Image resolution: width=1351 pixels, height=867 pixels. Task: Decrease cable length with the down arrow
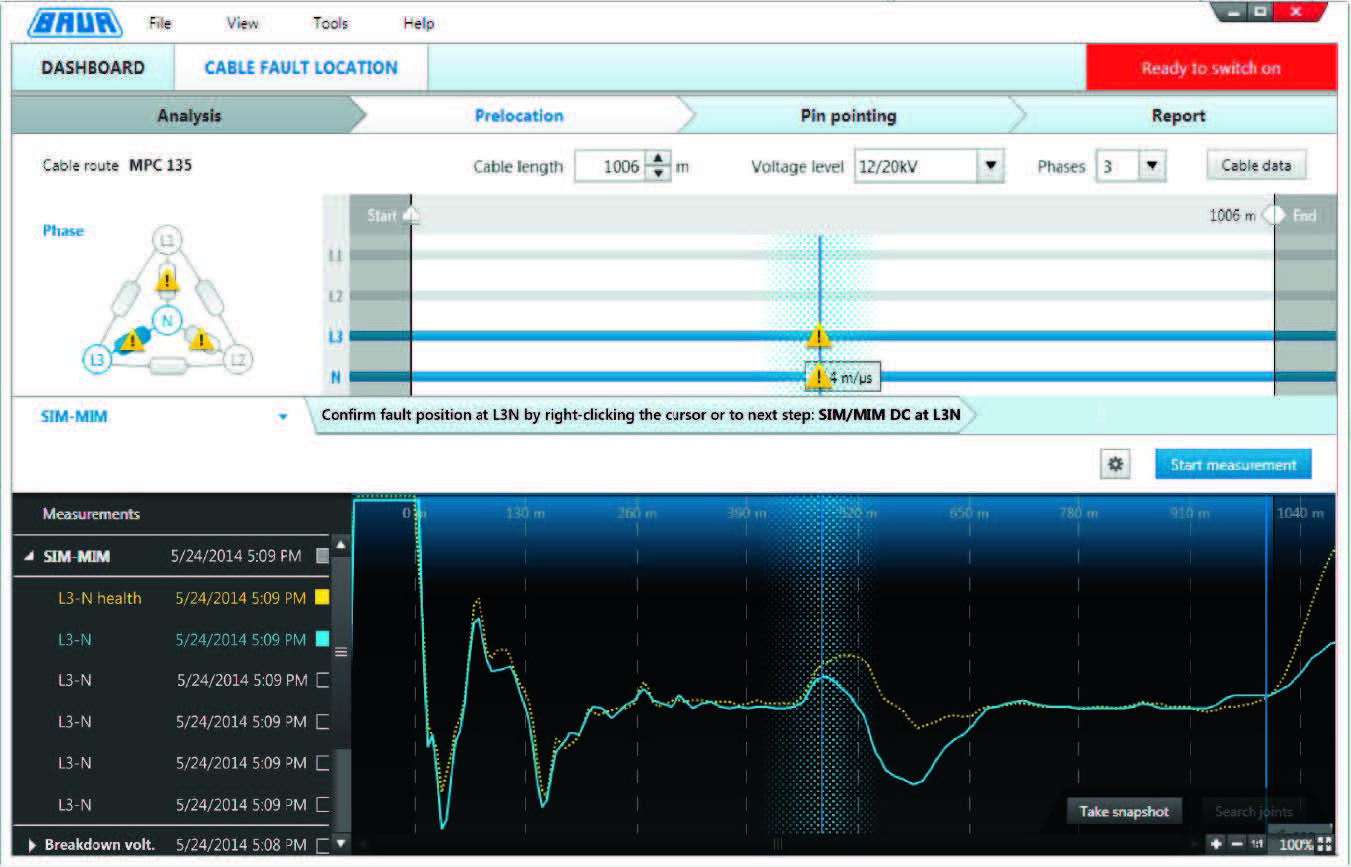click(x=657, y=174)
